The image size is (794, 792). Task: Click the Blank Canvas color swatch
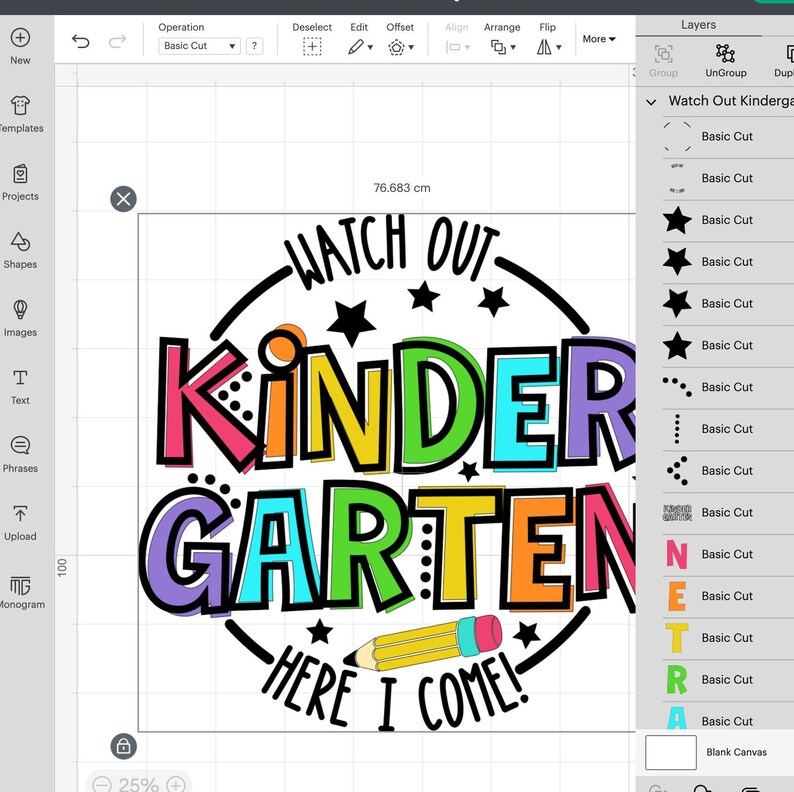point(670,752)
